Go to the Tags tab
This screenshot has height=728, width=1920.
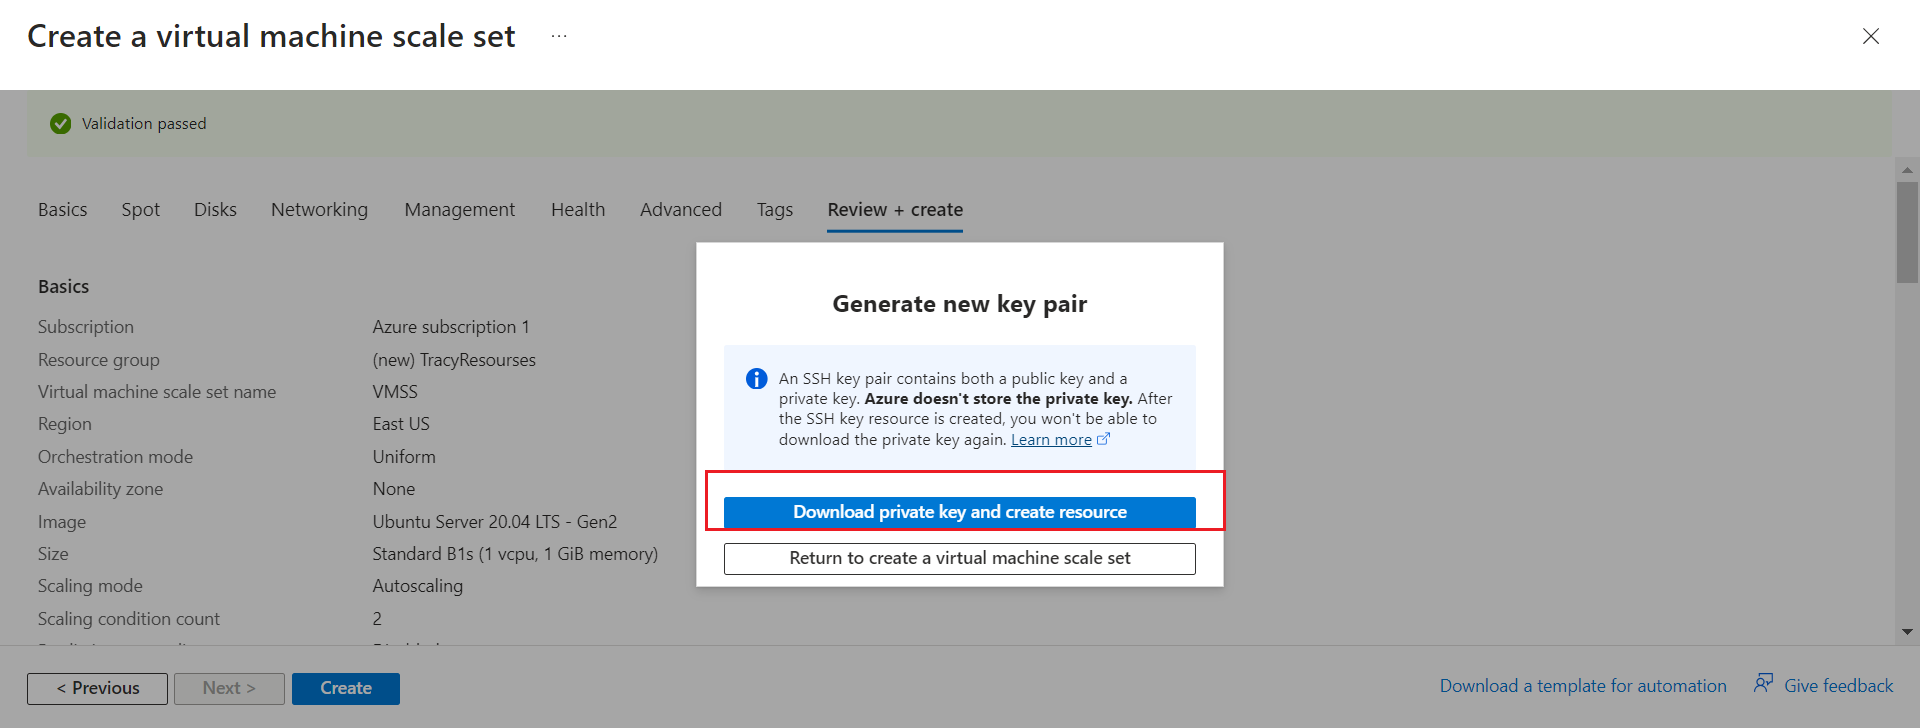click(x=775, y=210)
